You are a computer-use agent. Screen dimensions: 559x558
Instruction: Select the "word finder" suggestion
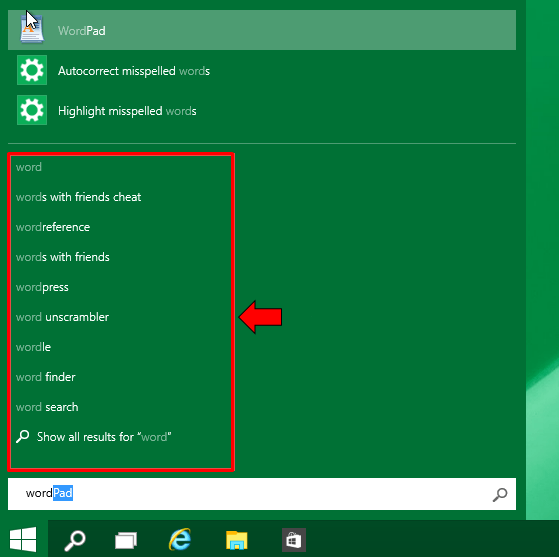tap(46, 377)
